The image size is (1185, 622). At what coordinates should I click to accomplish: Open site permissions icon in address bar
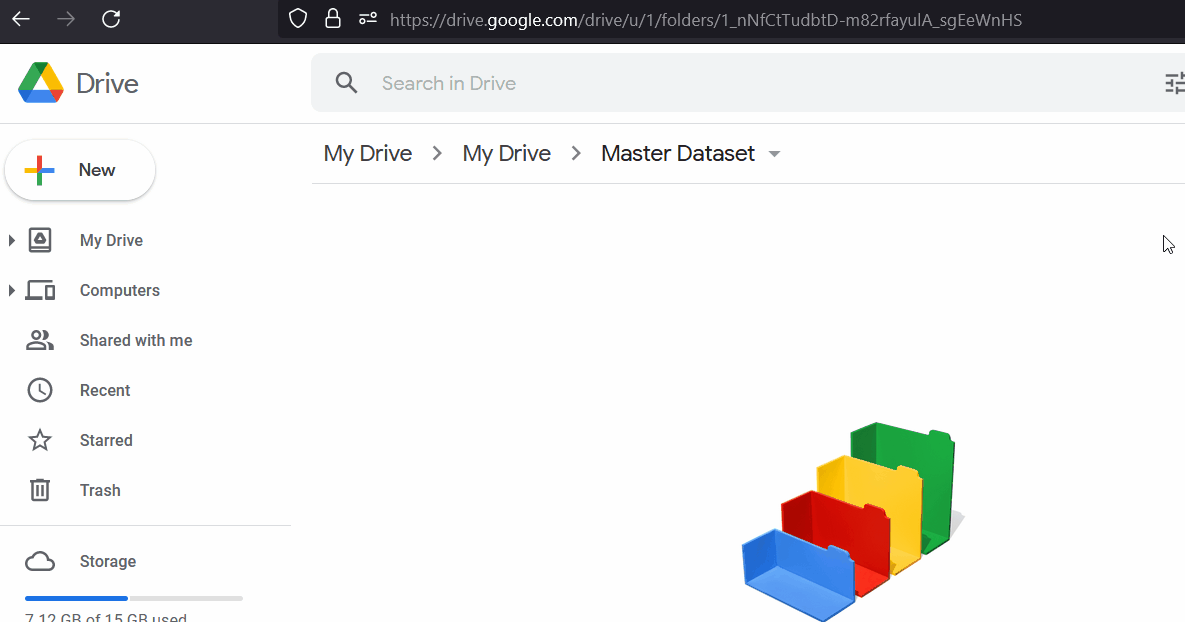coord(368,19)
